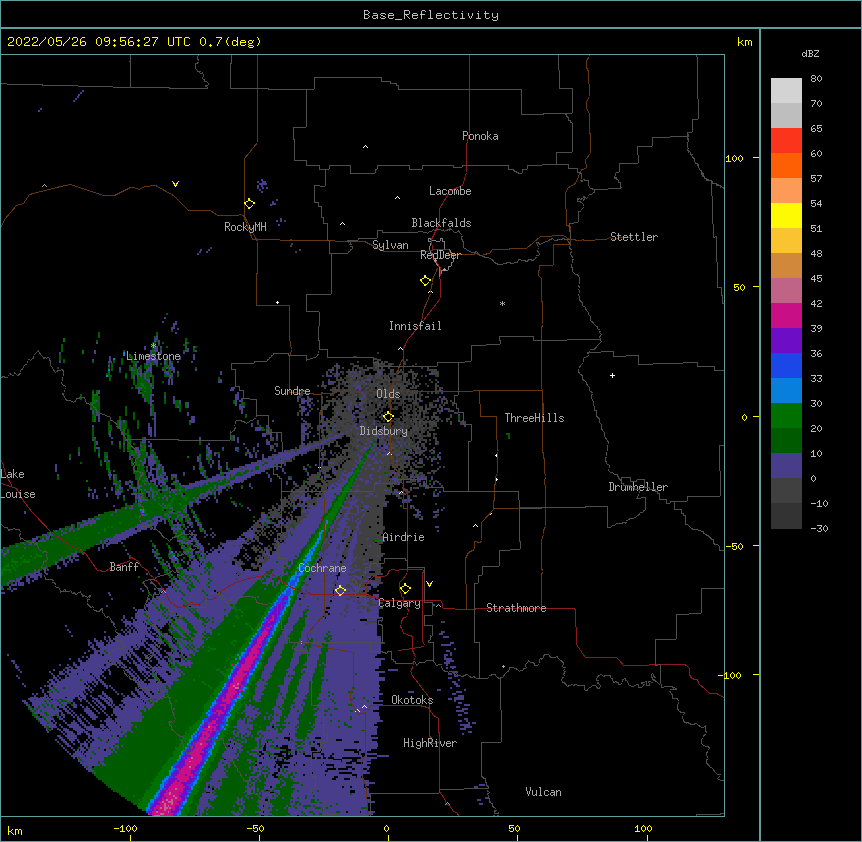Select the RockyMH label
The image size is (862, 842).
click(245, 227)
